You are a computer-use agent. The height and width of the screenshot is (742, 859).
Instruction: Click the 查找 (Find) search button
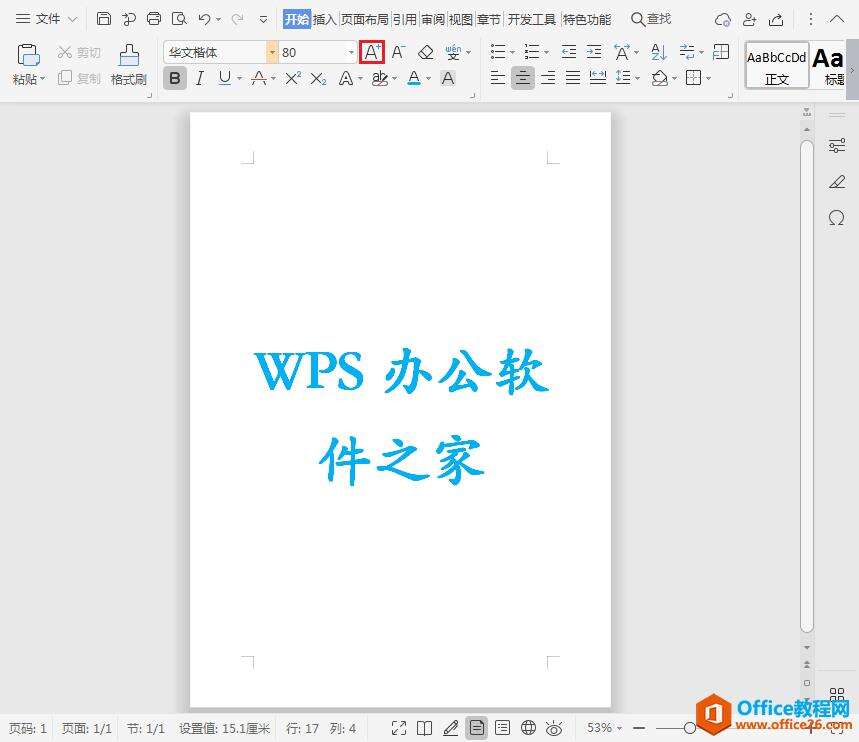(651, 20)
